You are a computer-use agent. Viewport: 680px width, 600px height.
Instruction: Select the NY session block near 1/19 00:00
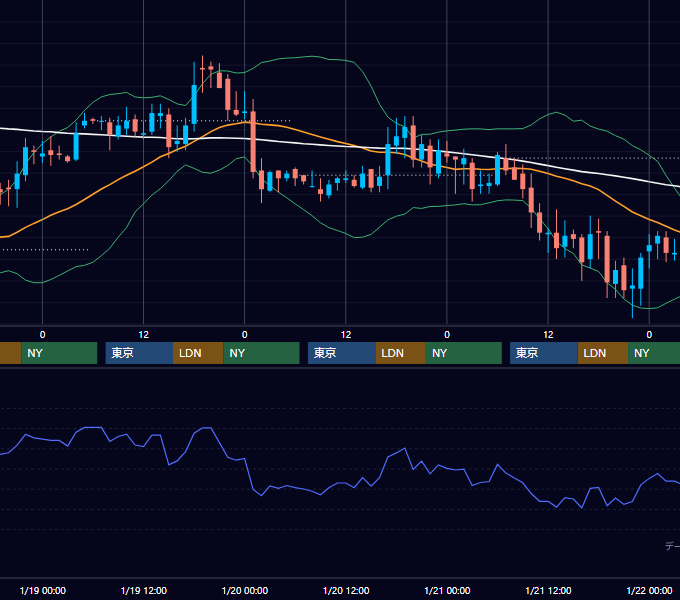pos(59,353)
